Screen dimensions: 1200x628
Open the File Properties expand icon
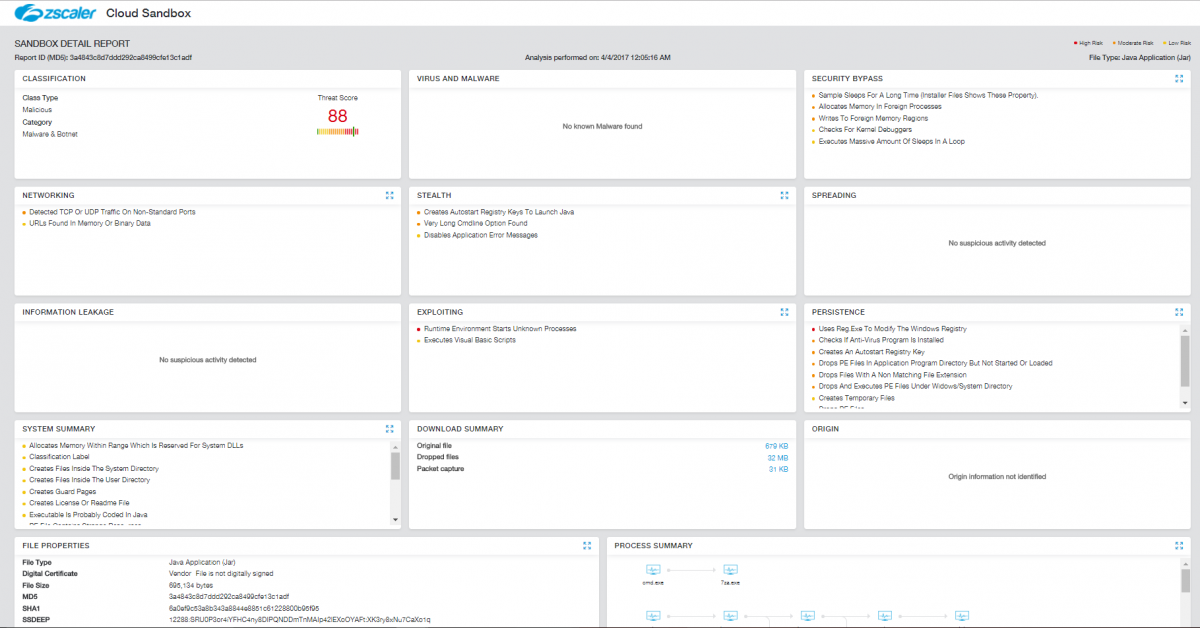(588, 545)
